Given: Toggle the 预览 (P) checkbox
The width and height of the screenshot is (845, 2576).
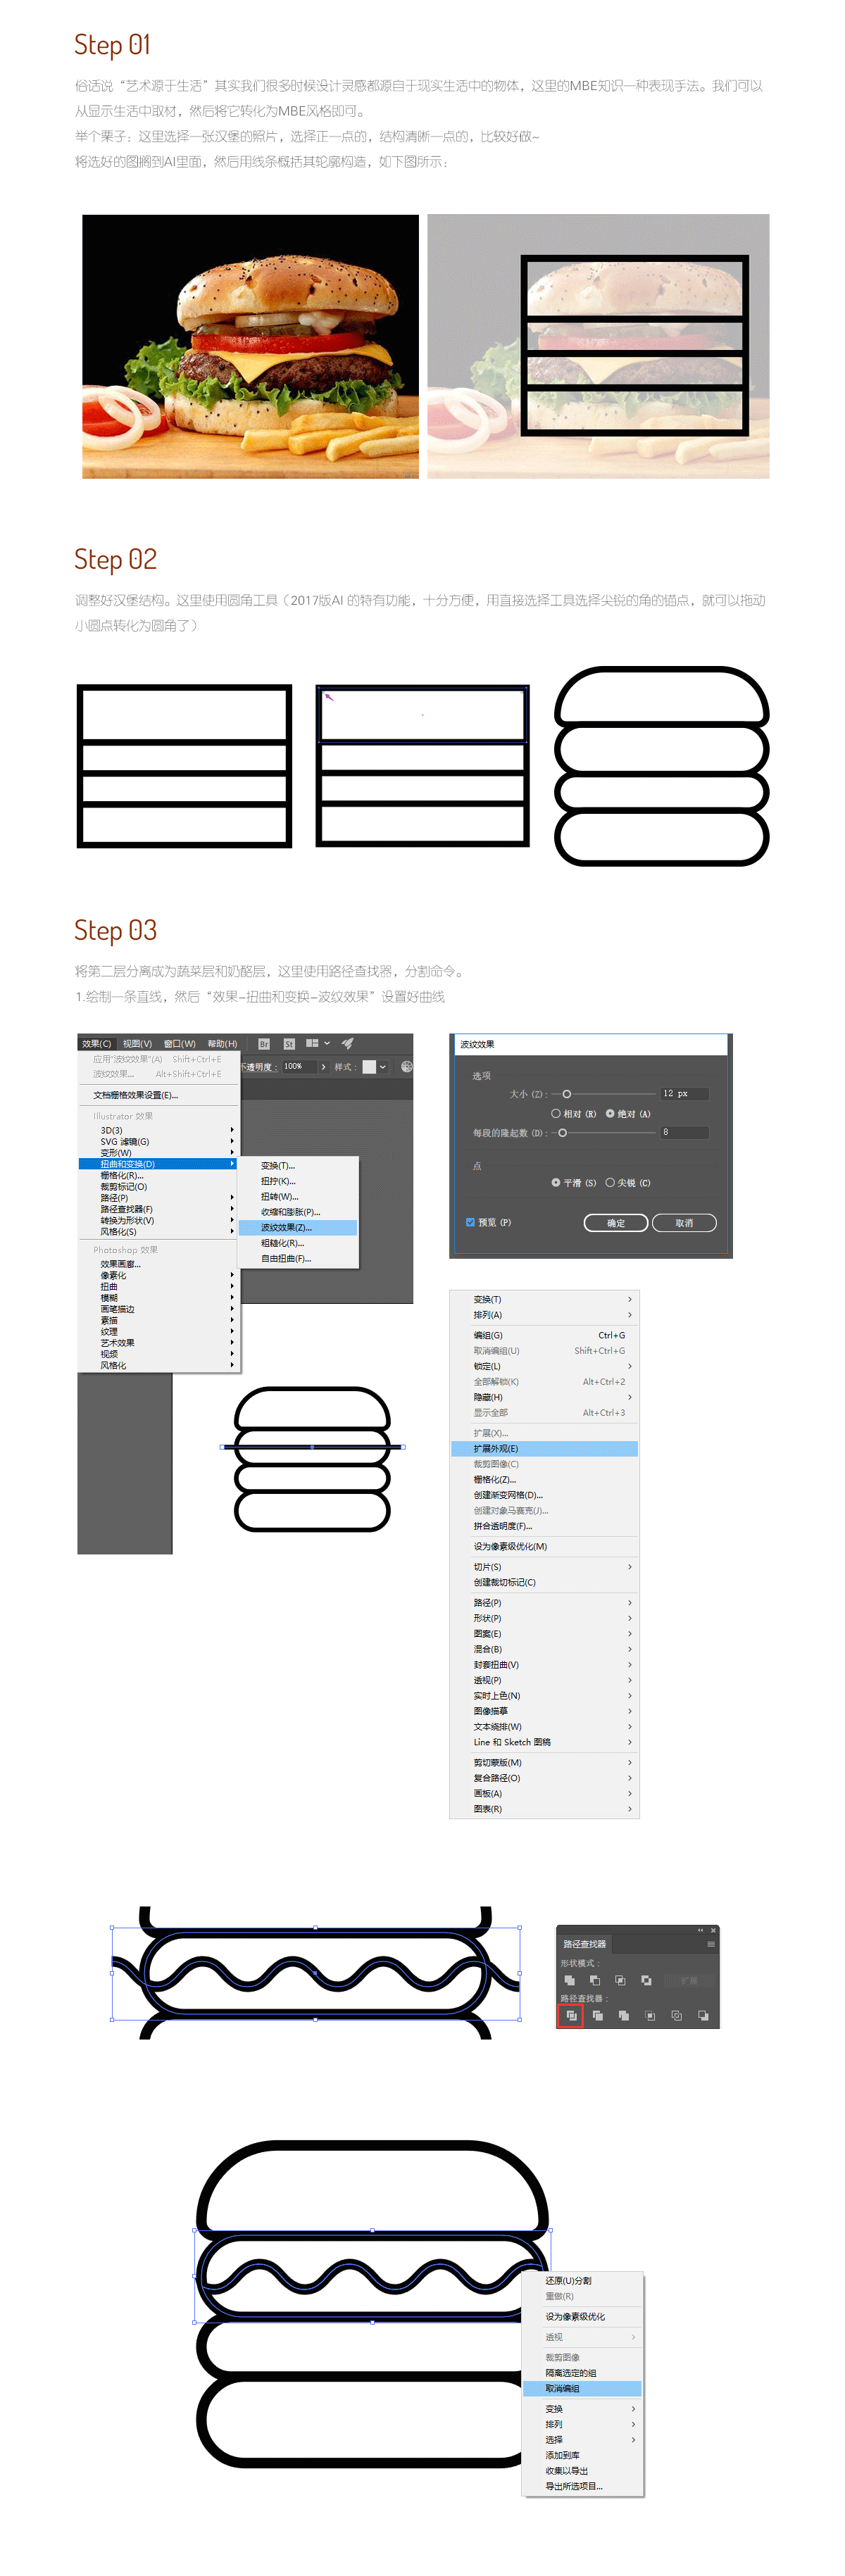Looking at the screenshot, I should point(470,1222).
